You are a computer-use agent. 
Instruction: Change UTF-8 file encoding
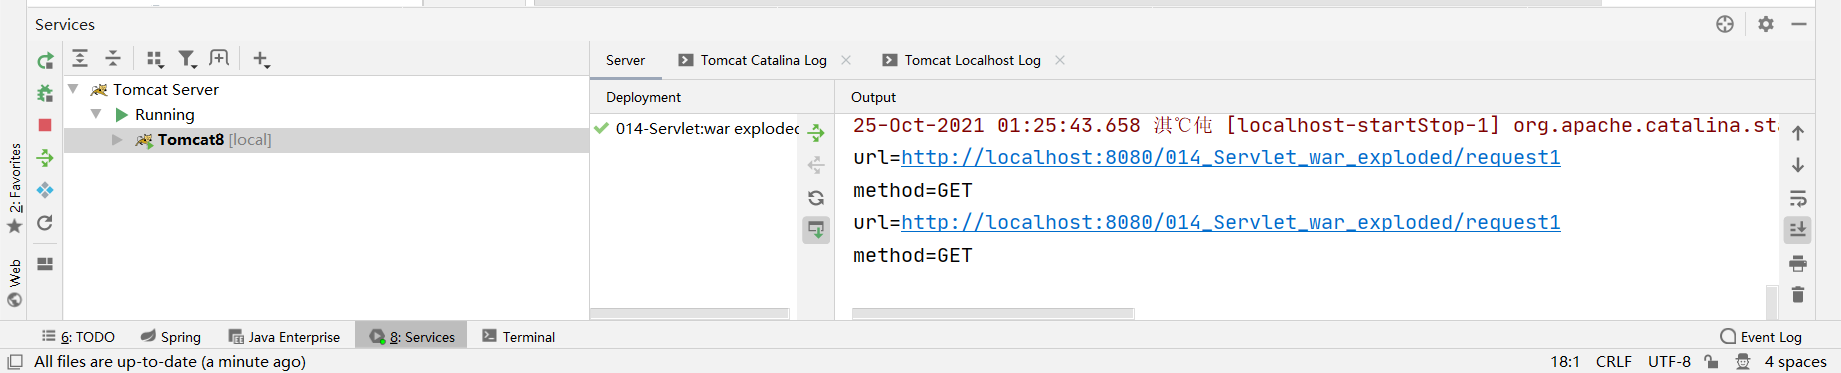tap(1669, 362)
